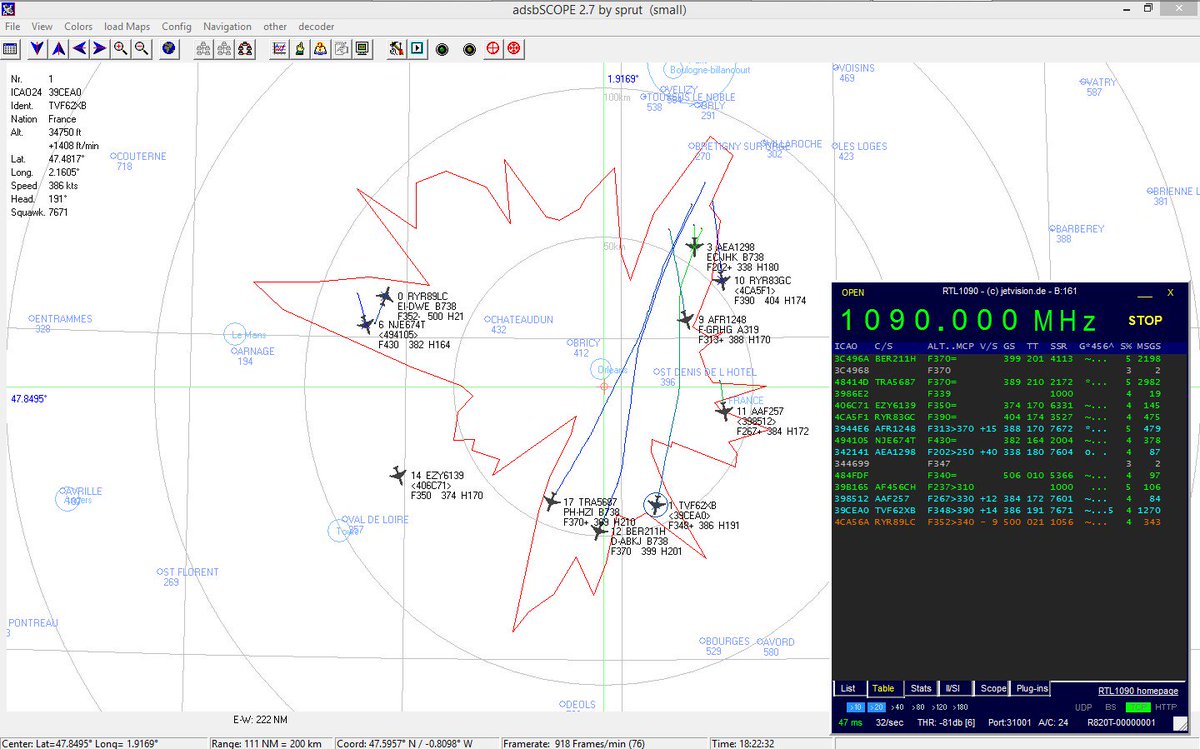Switch to the Table tab in RTL1090

(883, 688)
